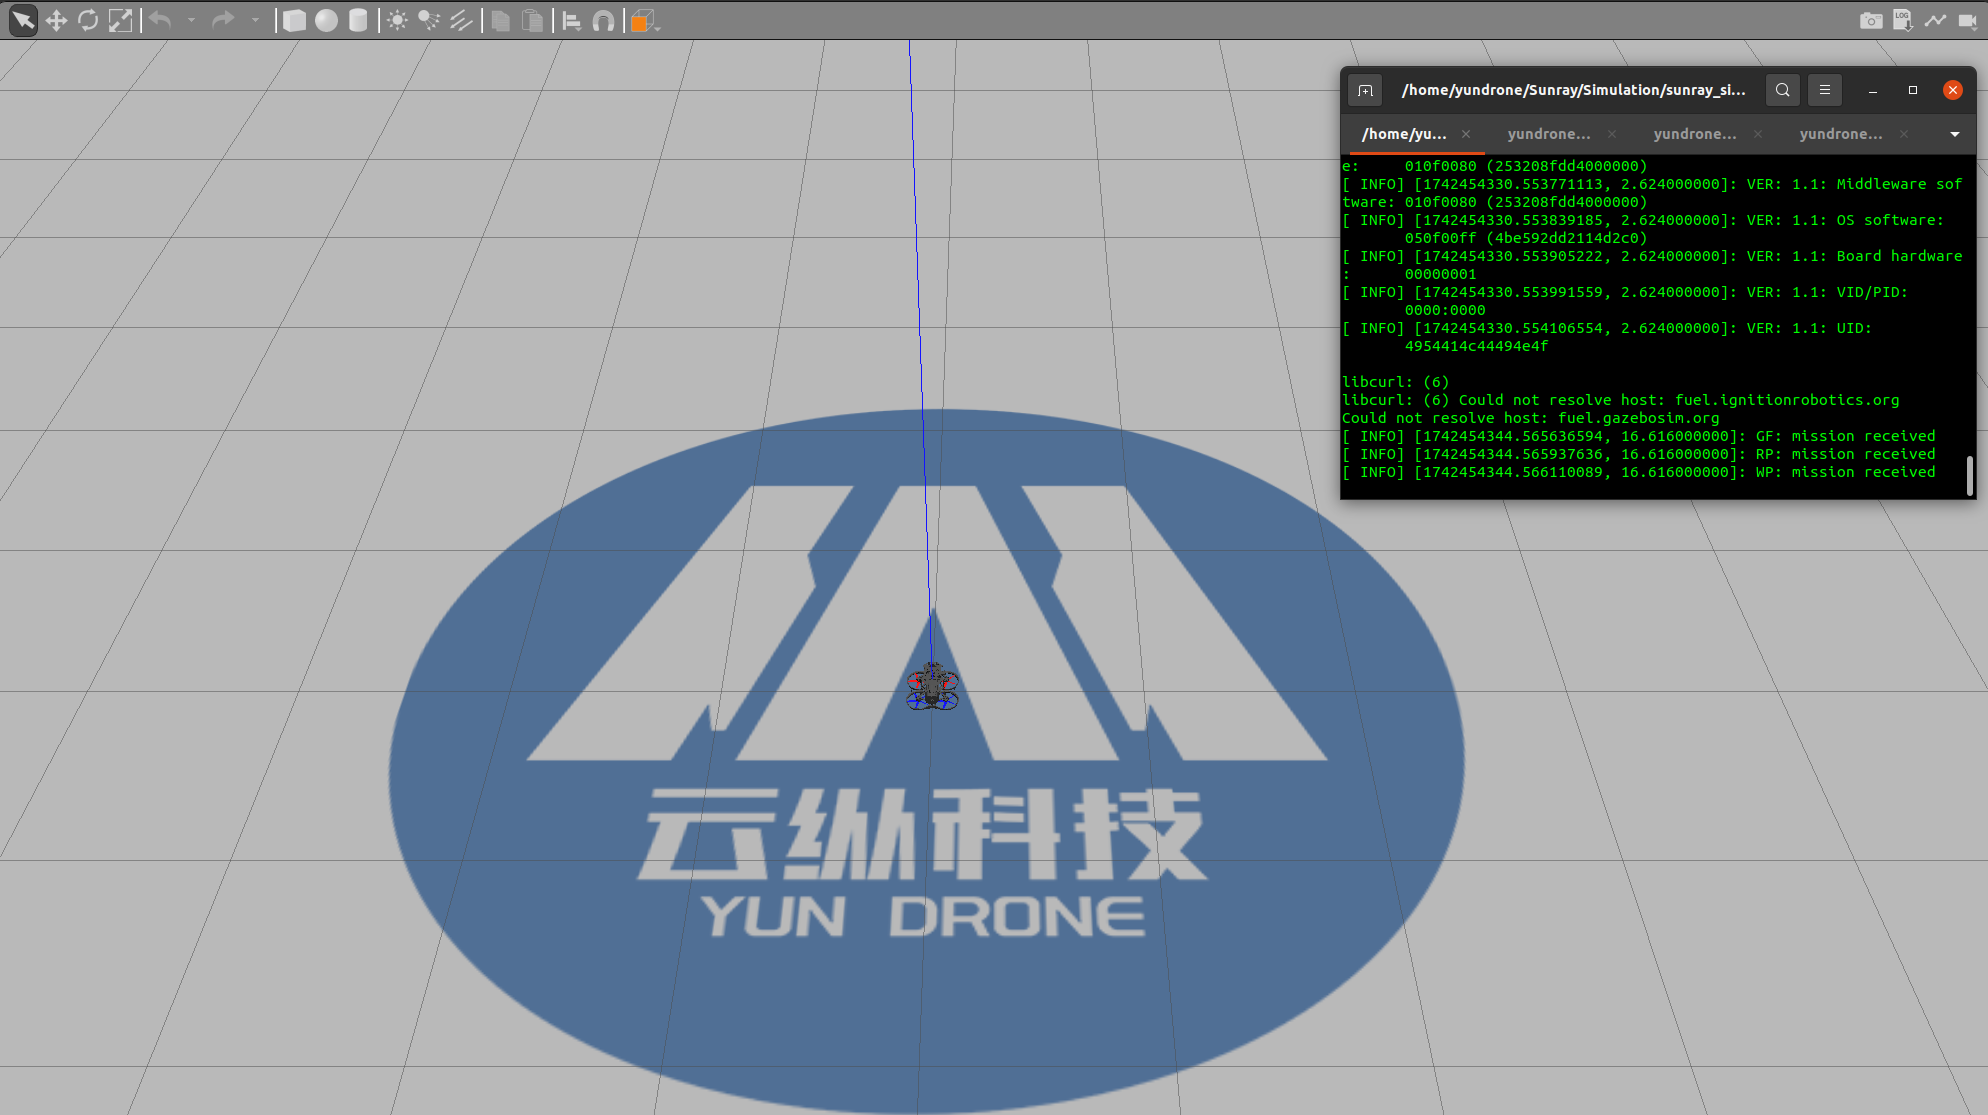Activate the selection arrow tool
Image resolution: width=1988 pixels, height=1115 pixels.
(23, 20)
